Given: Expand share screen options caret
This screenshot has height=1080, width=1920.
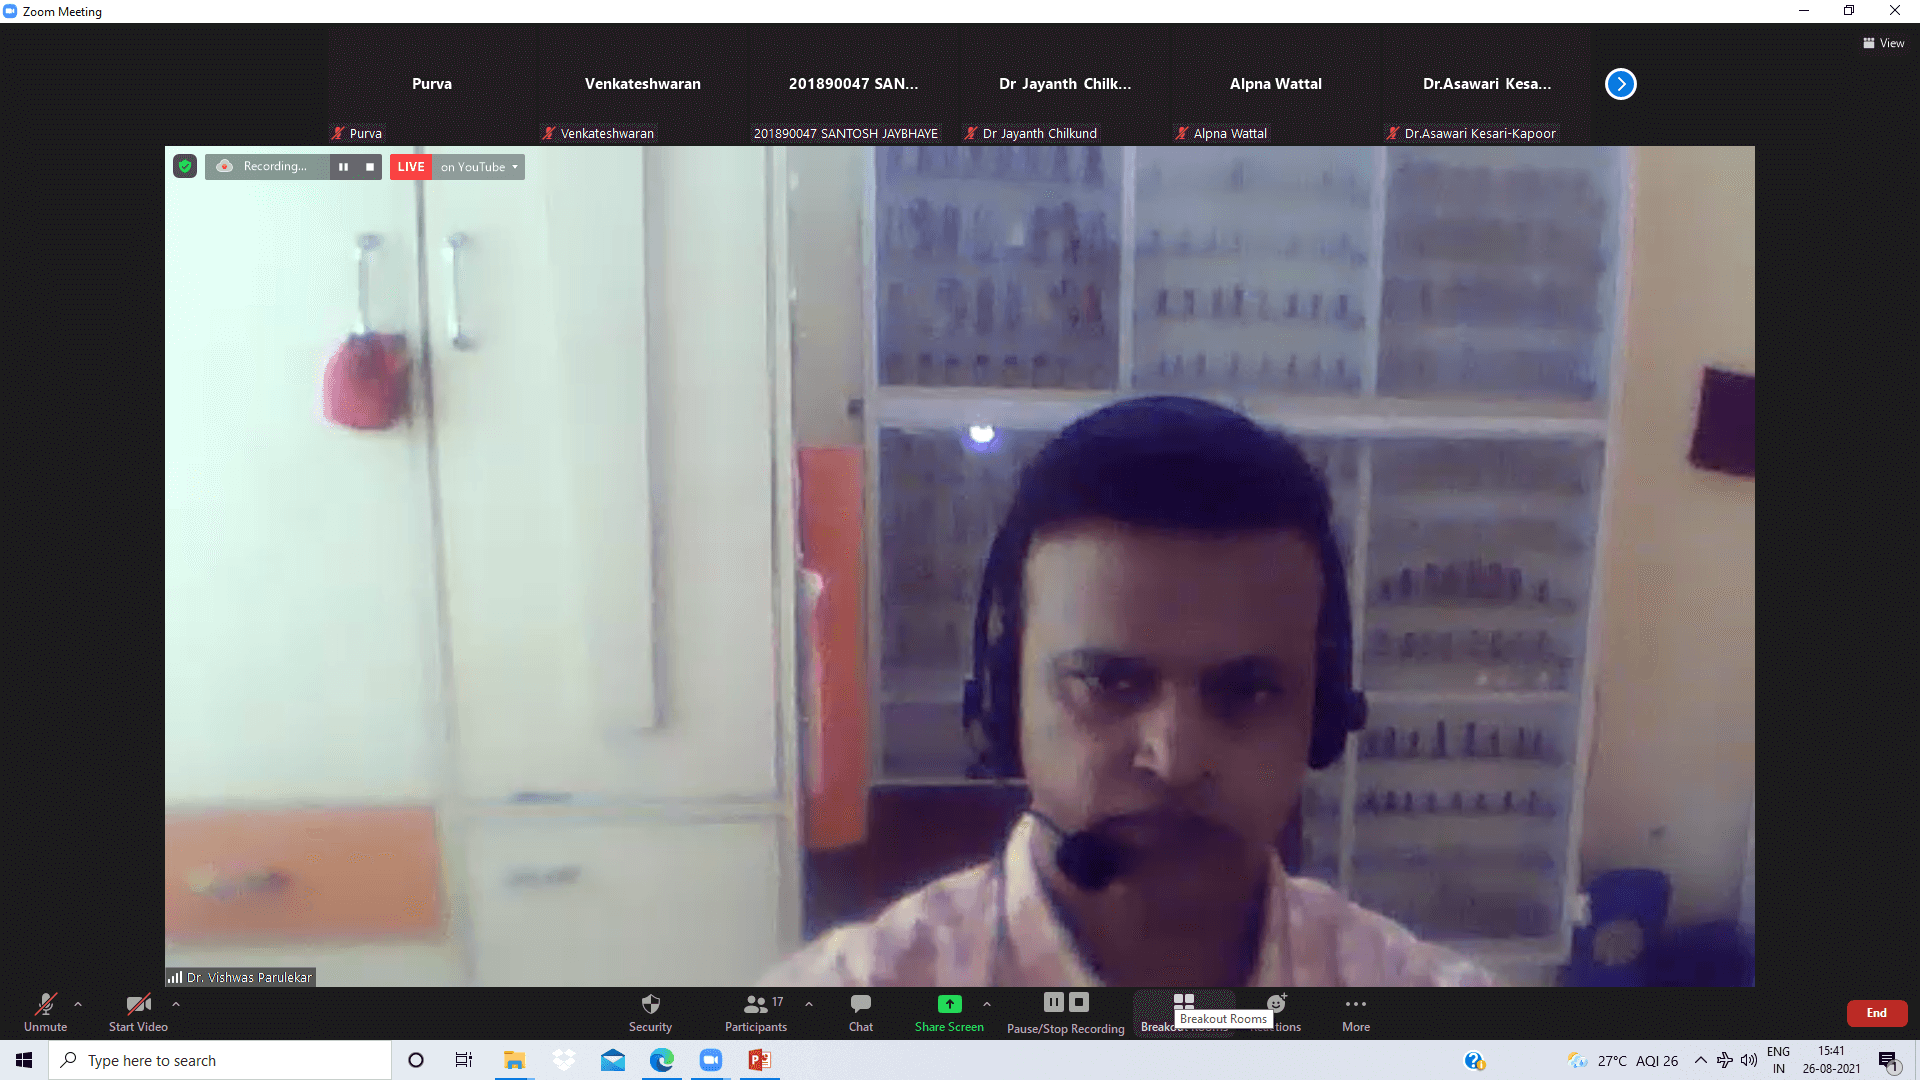Looking at the screenshot, I should (987, 1004).
